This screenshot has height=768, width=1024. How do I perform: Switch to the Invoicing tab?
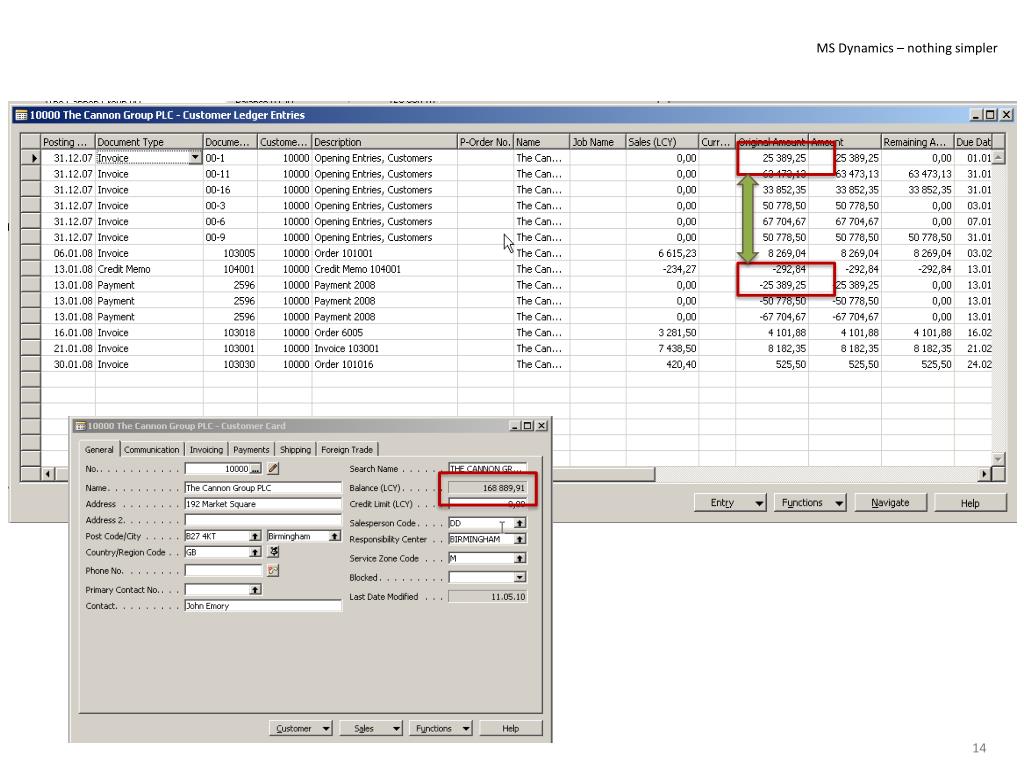(x=206, y=449)
